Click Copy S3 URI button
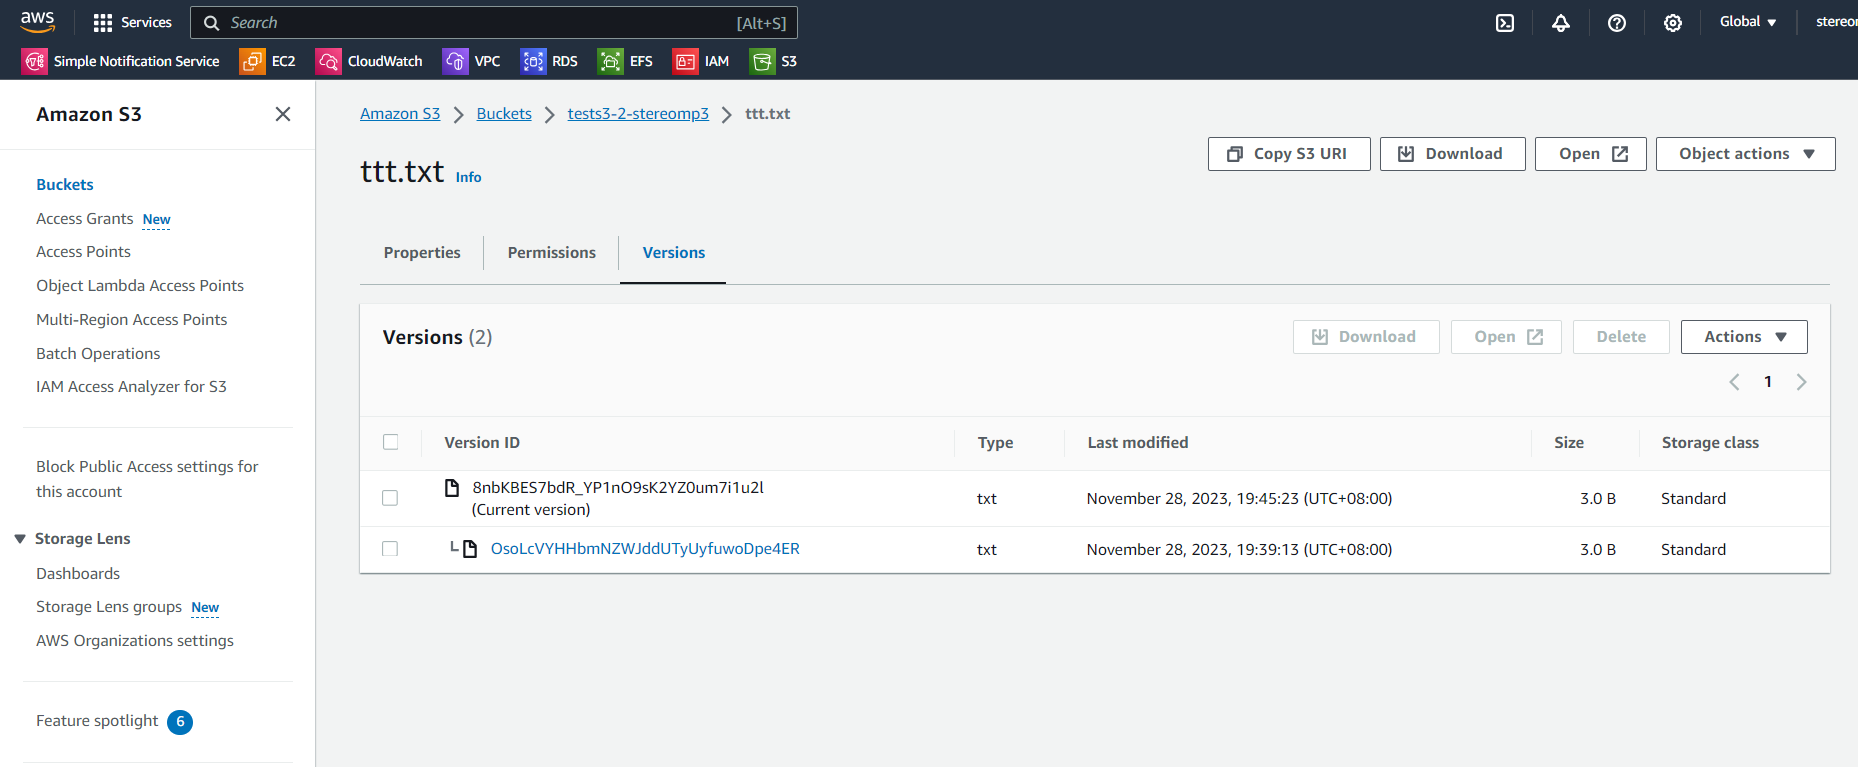The height and width of the screenshot is (767, 1858). click(x=1289, y=154)
